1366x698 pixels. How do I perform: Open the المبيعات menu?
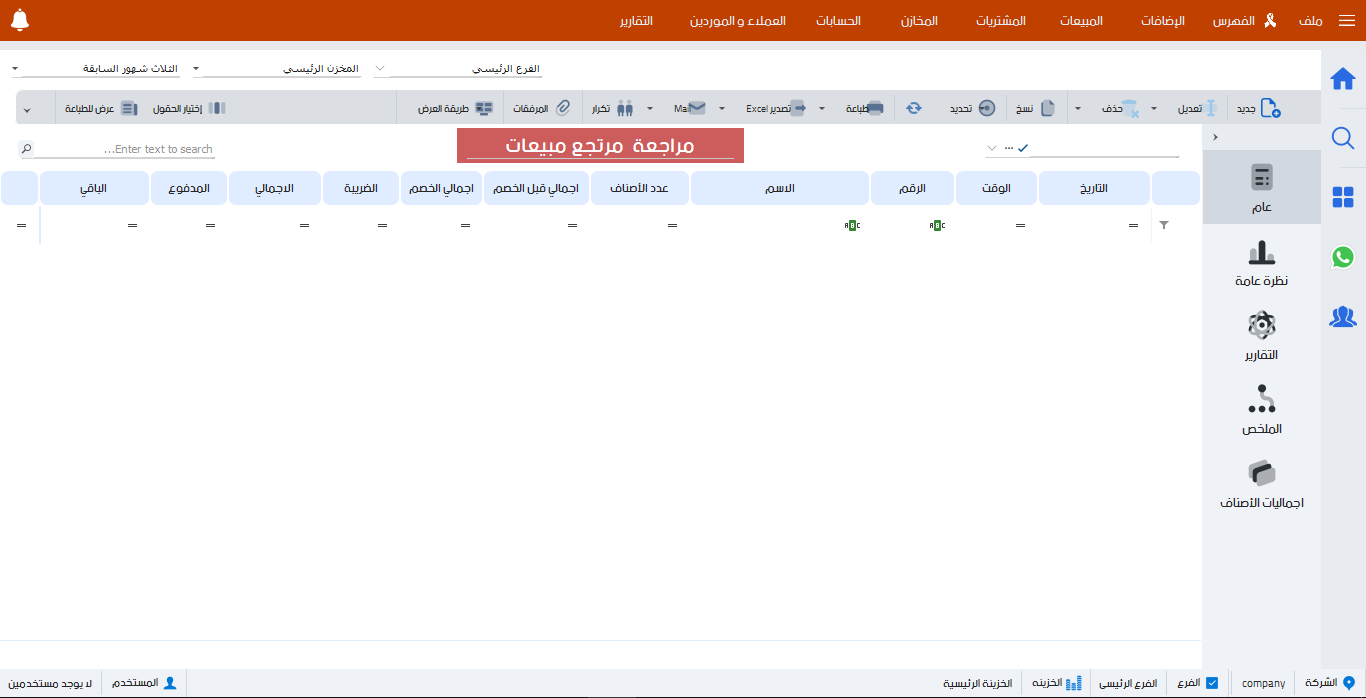1081,20
